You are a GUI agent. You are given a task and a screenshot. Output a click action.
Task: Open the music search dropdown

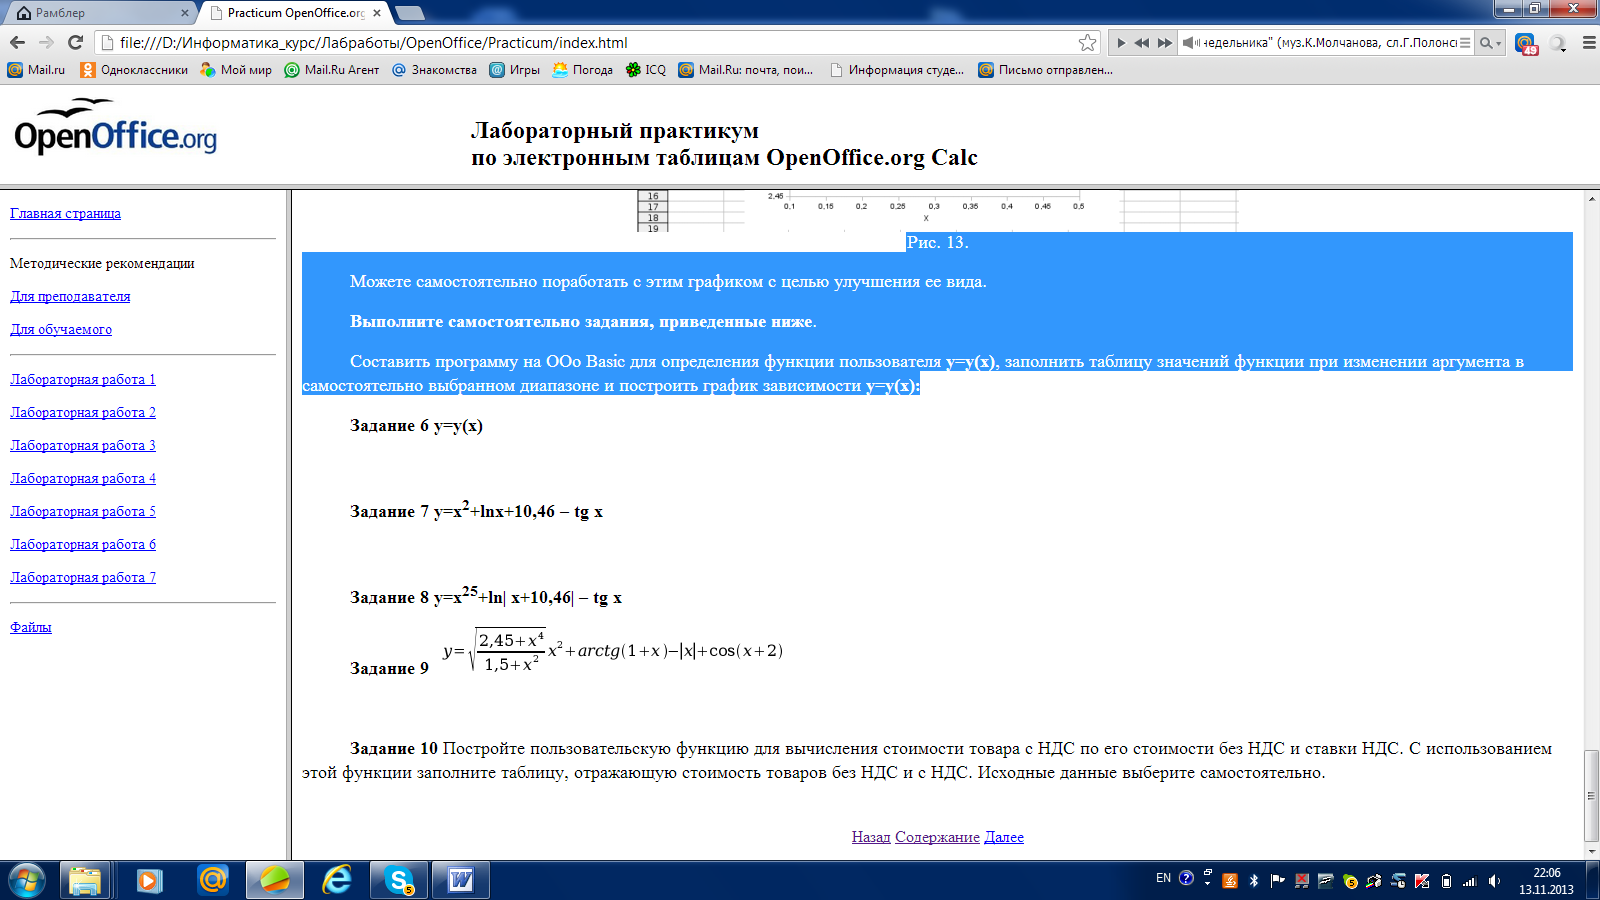[x=1491, y=43]
